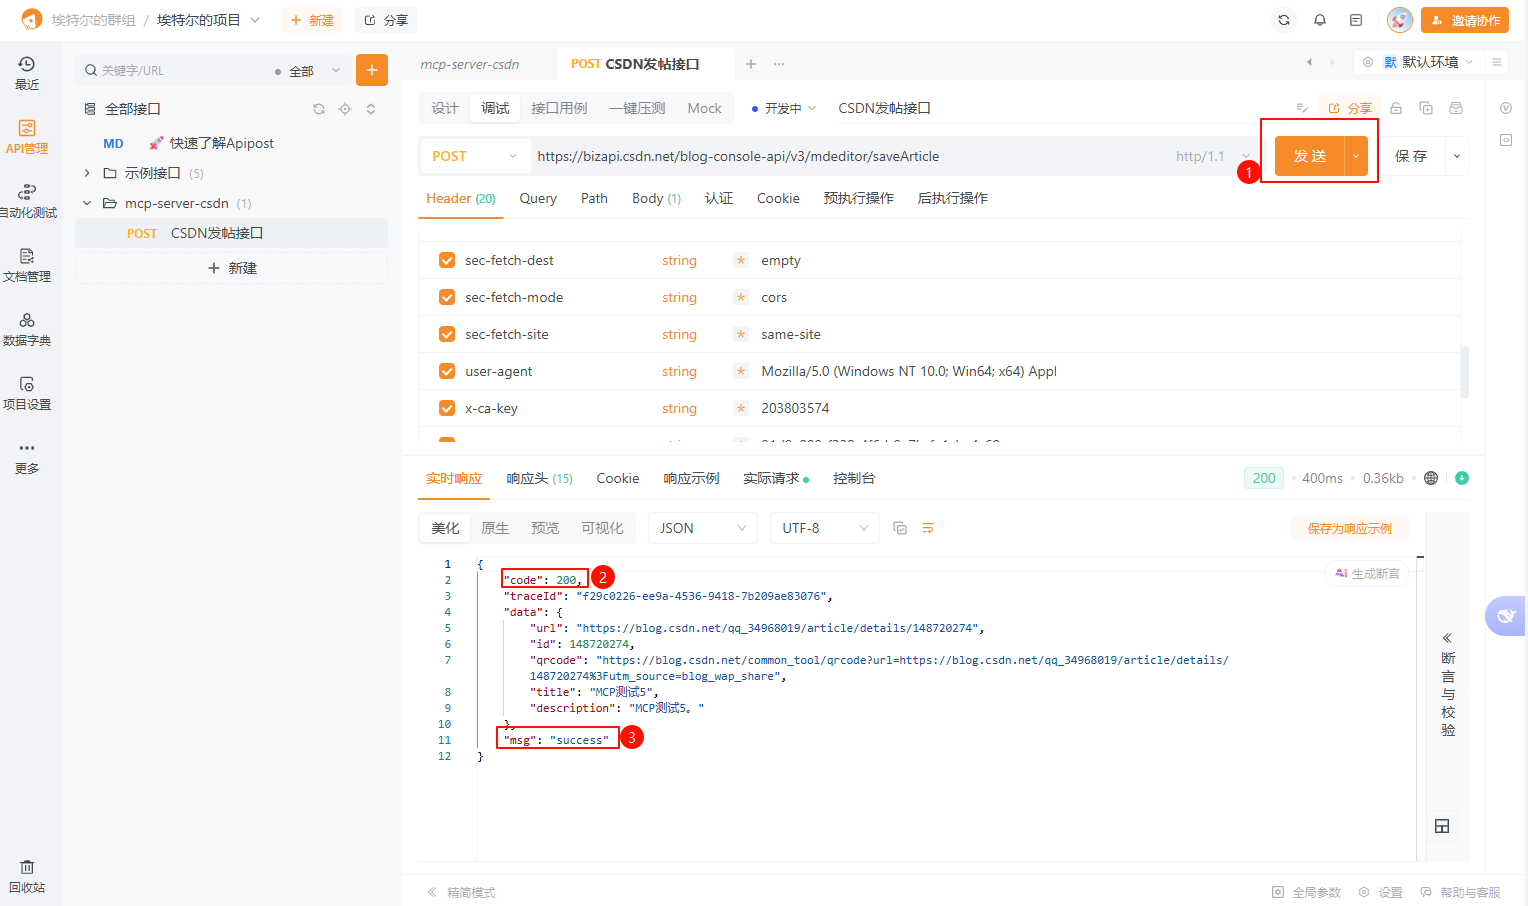Viewport: 1528px width, 906px height.
Task: Uncheck the x-ca-key header
Action: coord(447,408)
